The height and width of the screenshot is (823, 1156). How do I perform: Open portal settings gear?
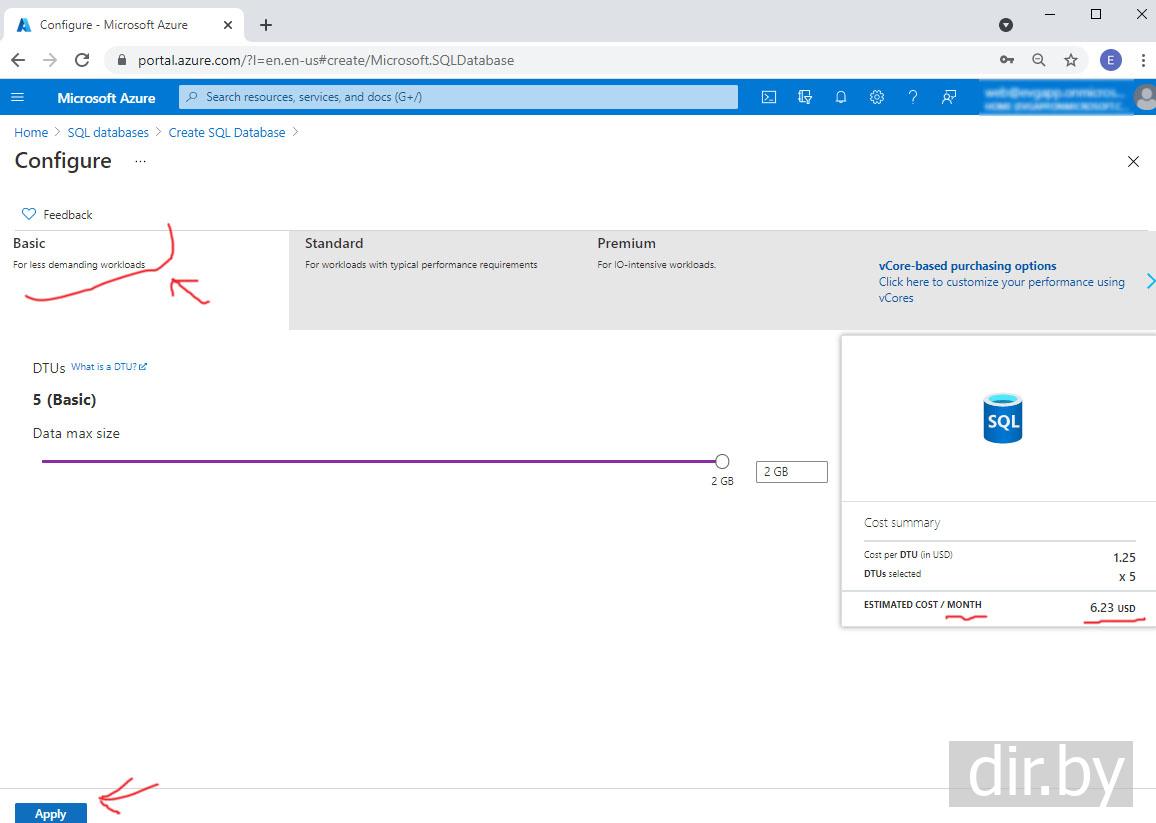877,97
